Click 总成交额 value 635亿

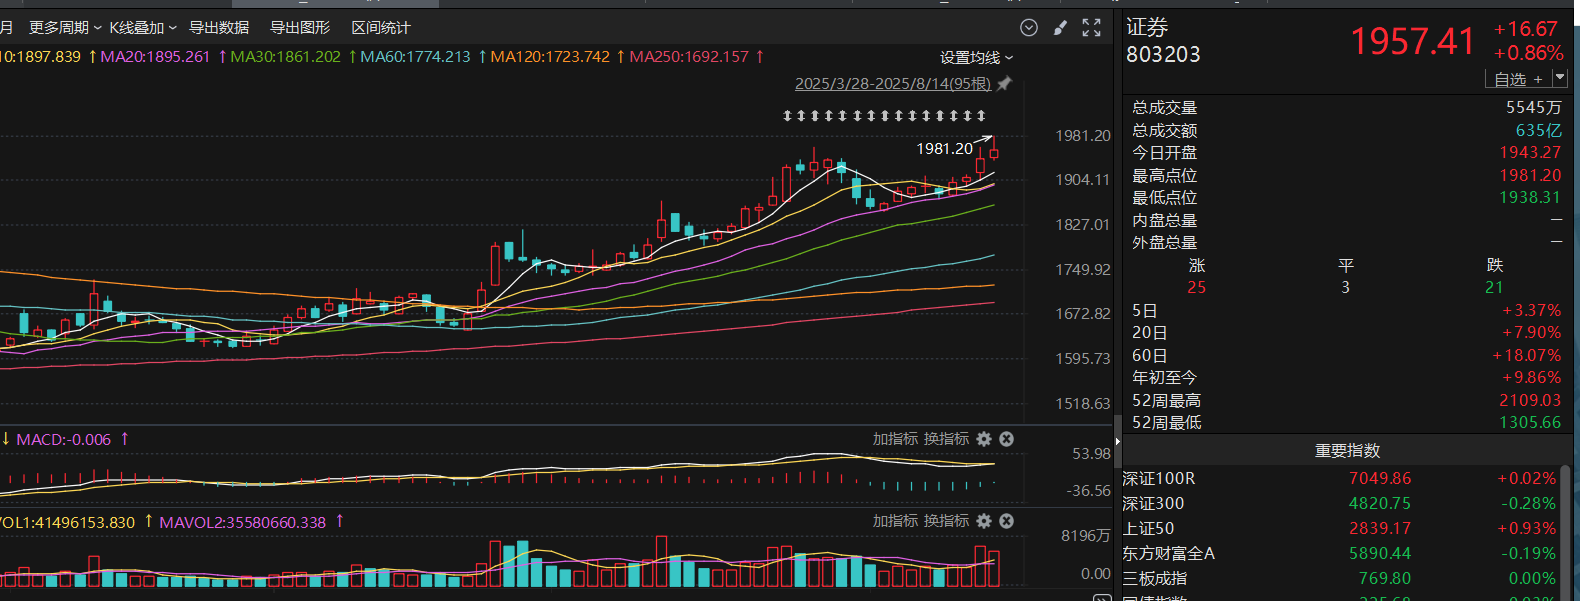pos(1538,131)
